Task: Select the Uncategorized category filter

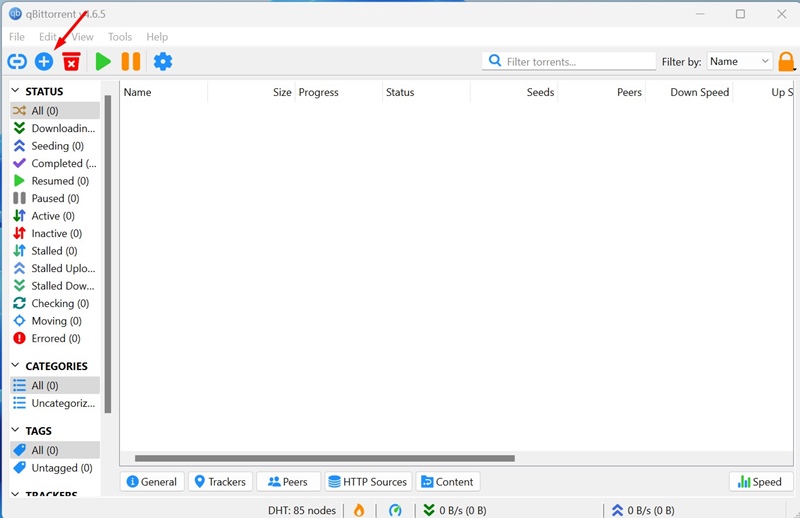Action: tap(55, 403)
